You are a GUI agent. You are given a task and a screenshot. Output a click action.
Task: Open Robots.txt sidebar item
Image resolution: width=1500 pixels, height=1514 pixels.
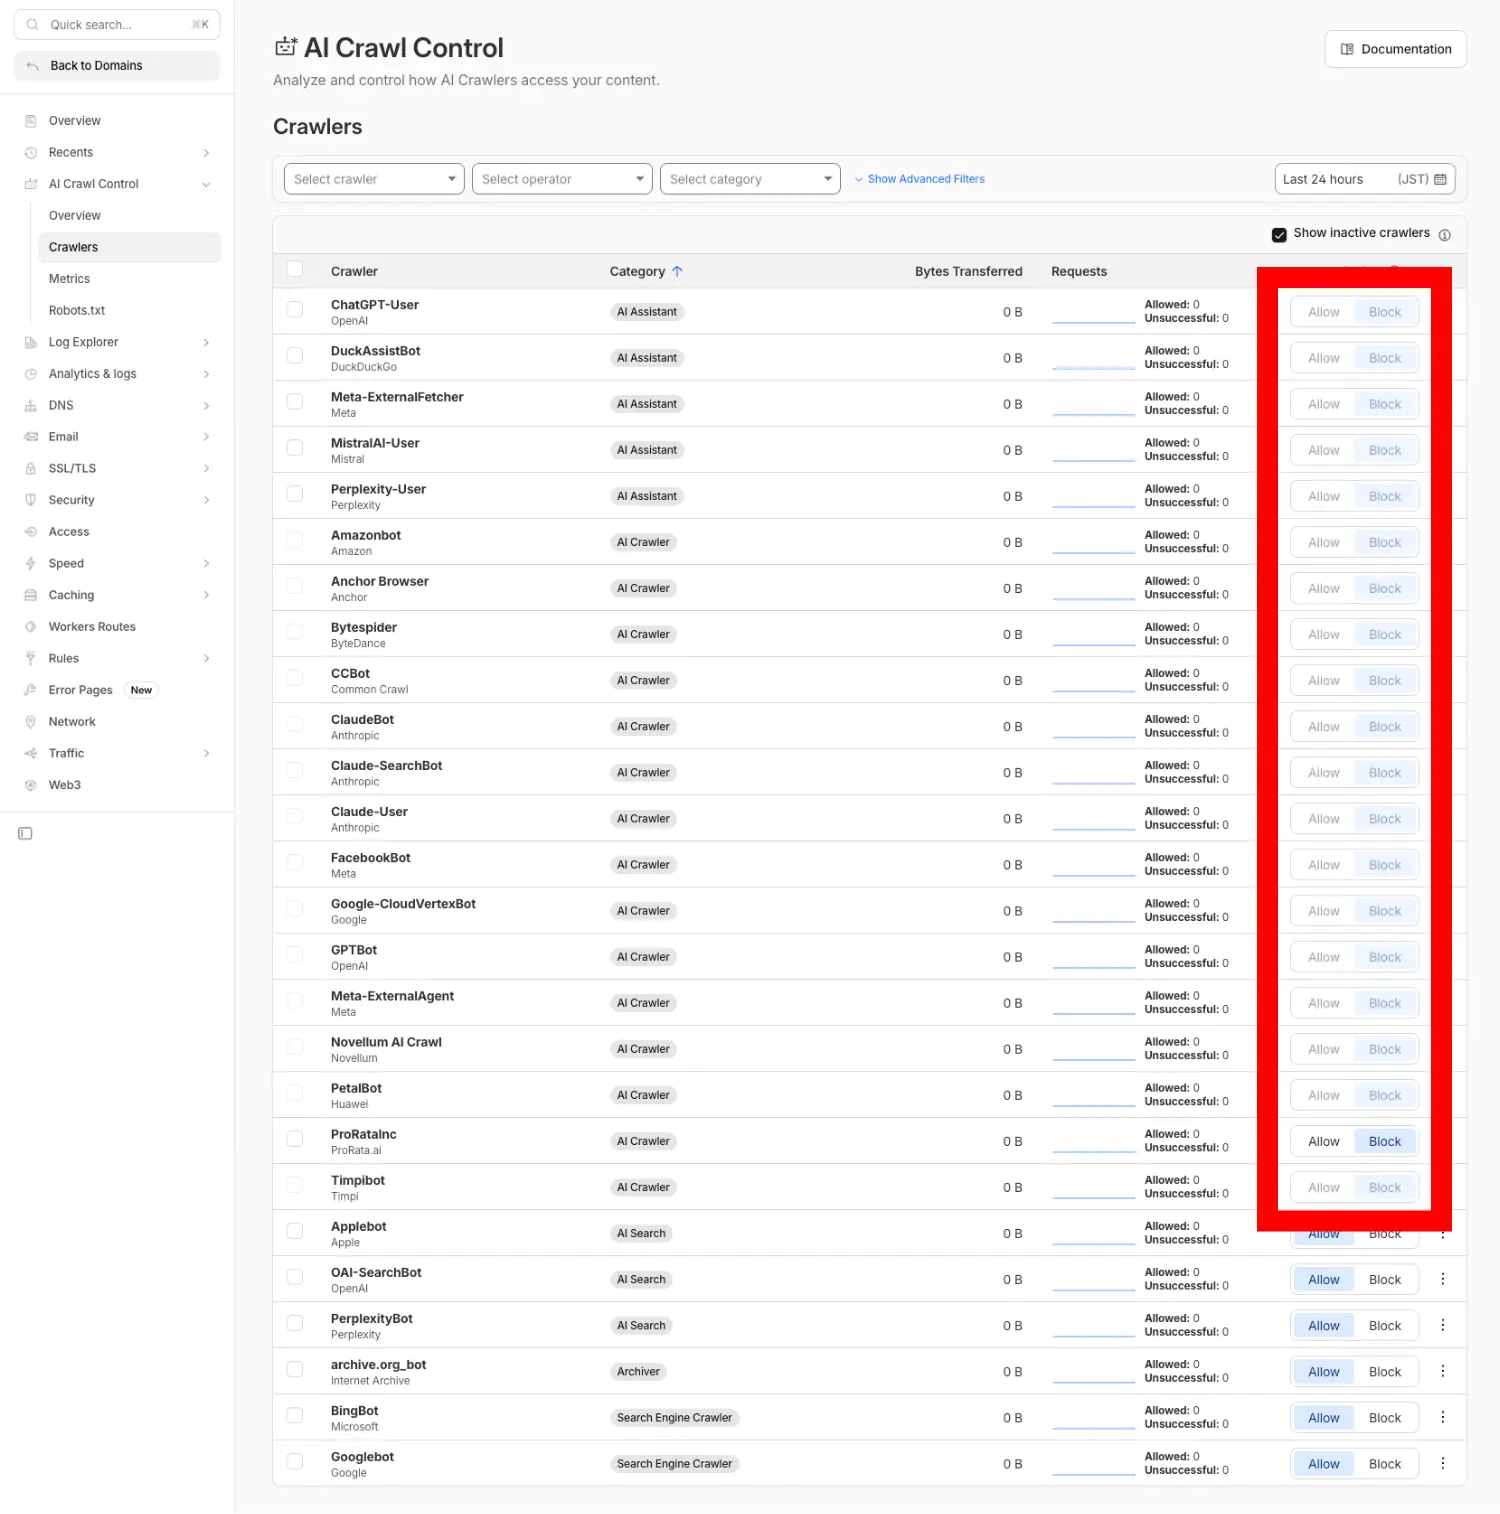click(x=77, y=311)
